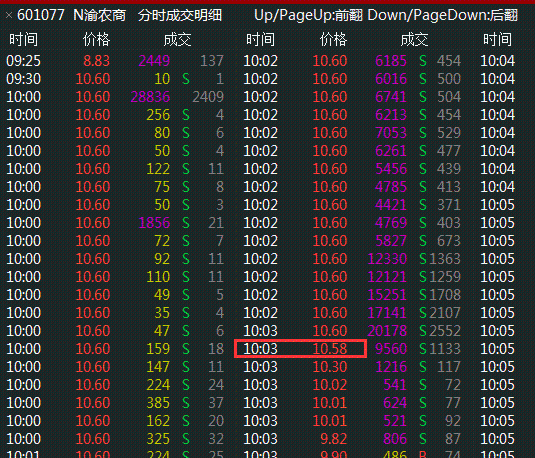Viewport: 535px width, 458px height.
Task: Select the price 10.30 cell
Action: coord(330,367)
